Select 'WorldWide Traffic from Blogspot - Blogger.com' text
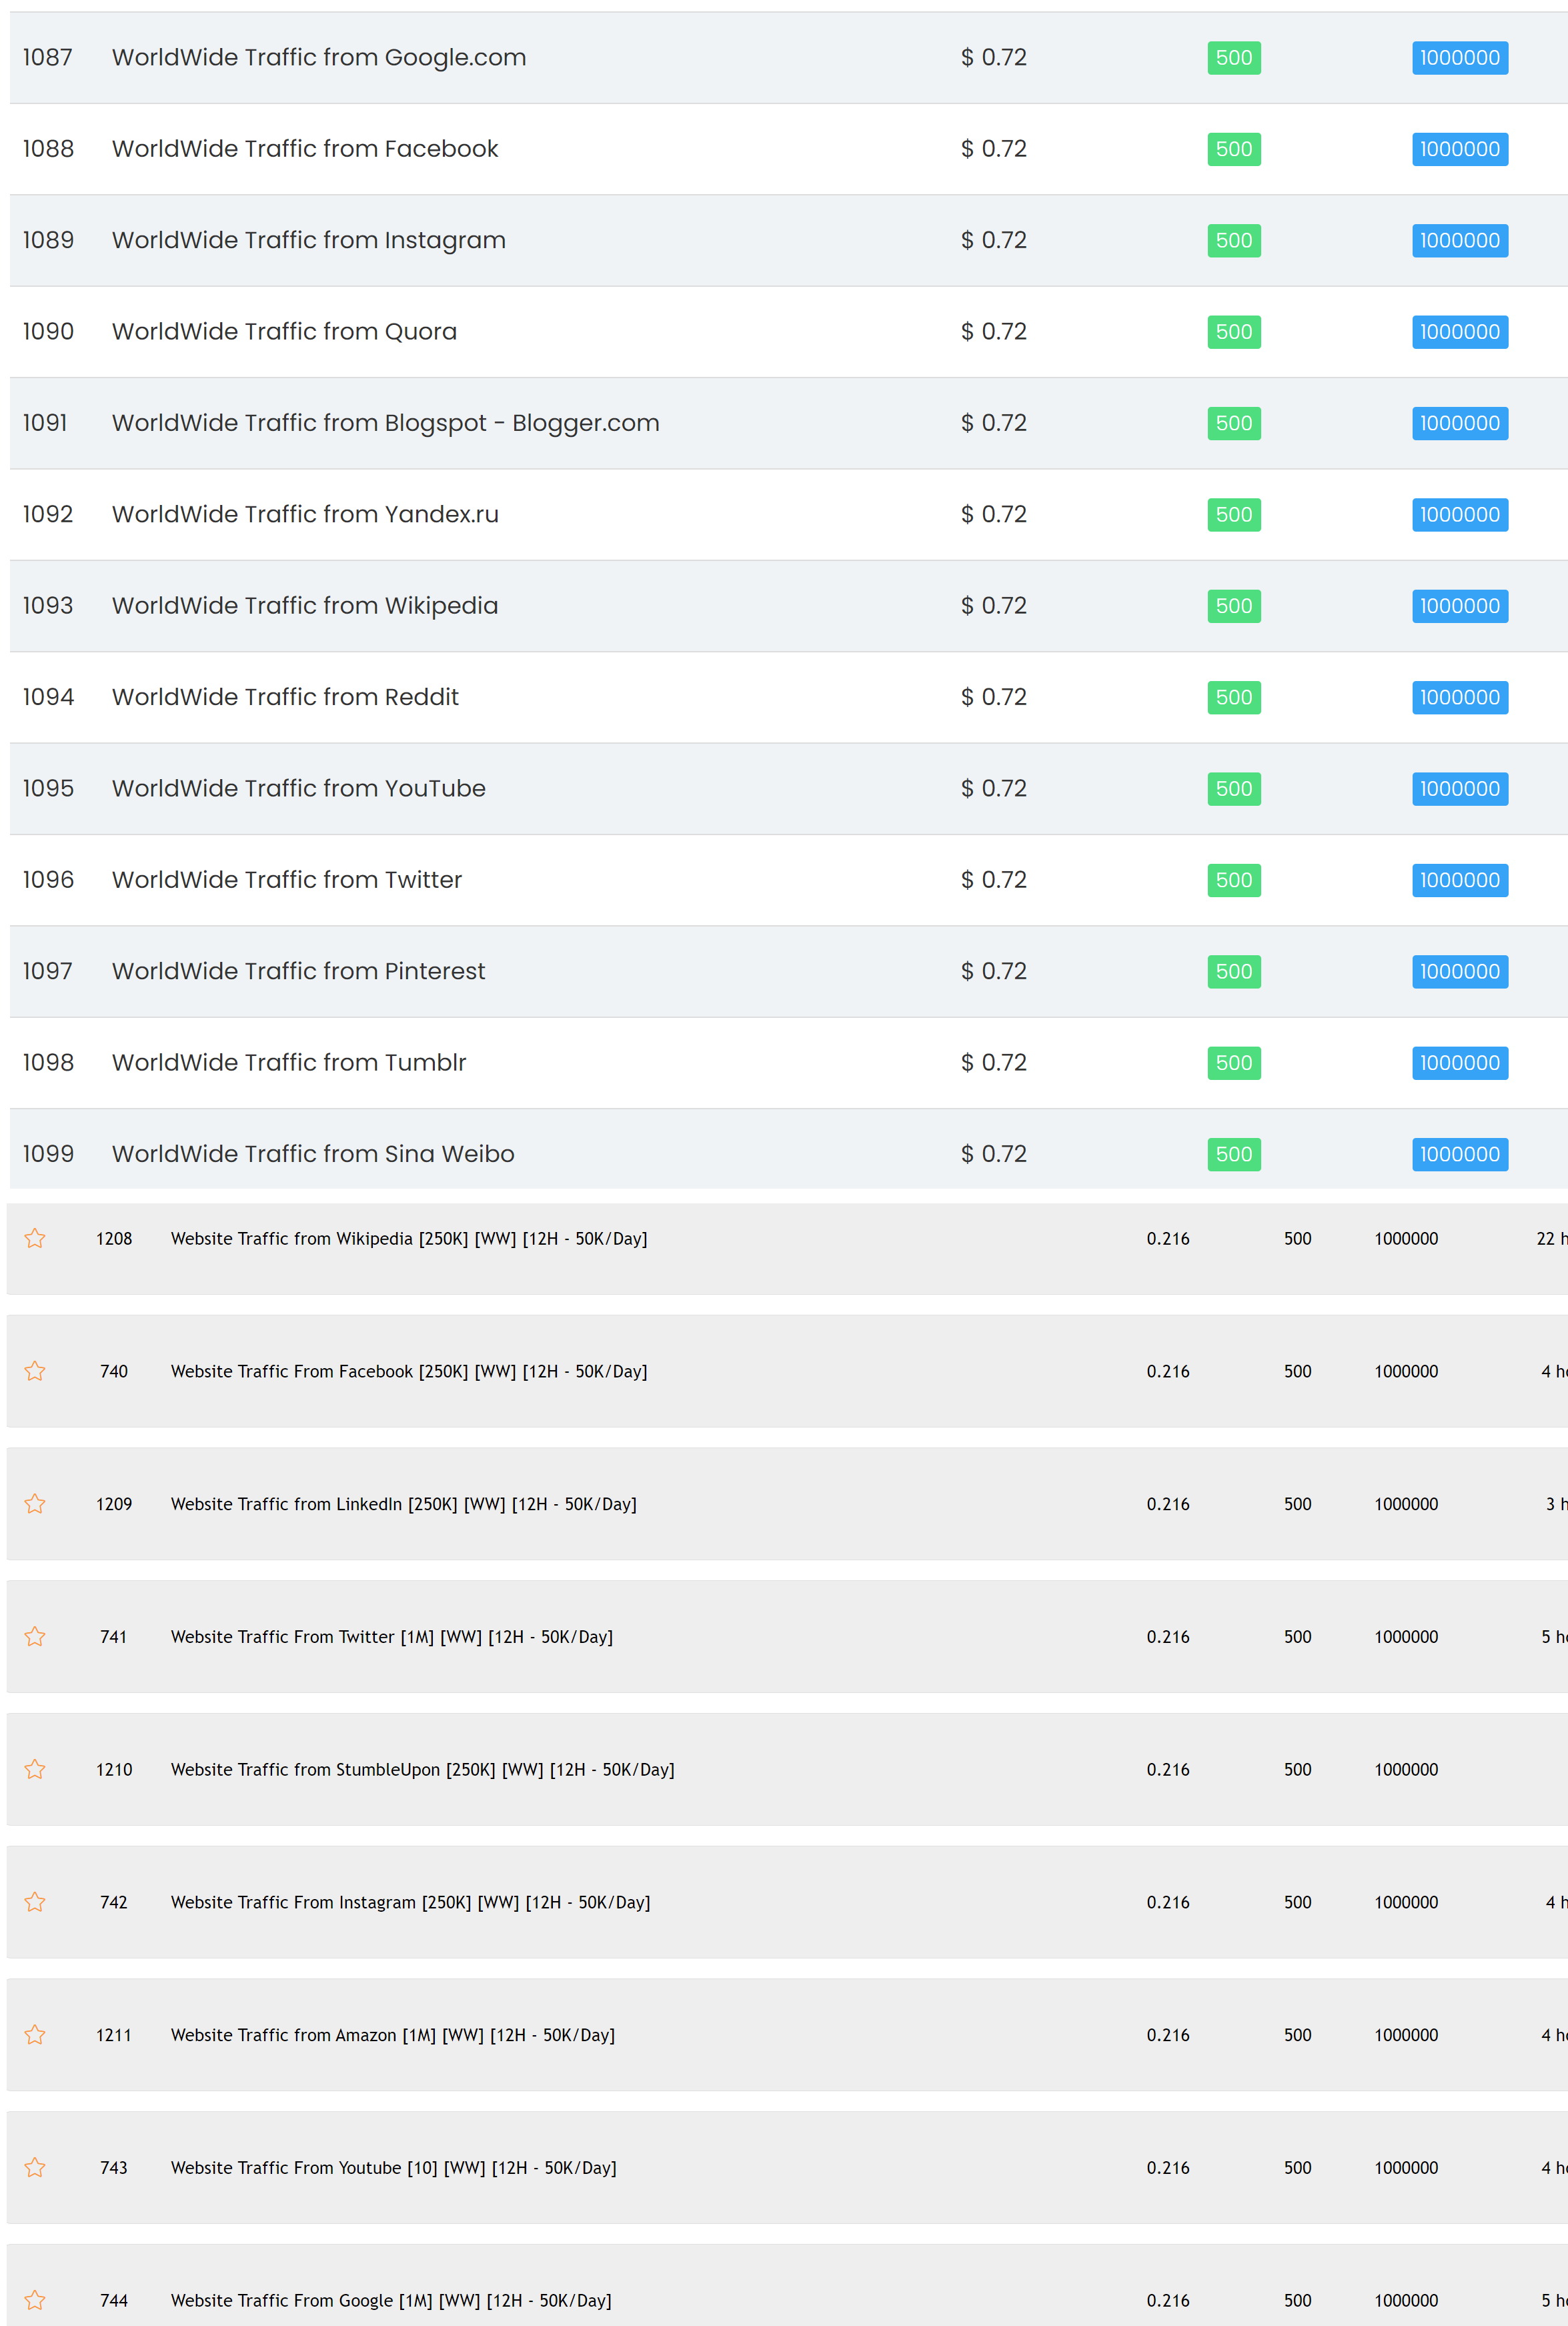1568x2326 pixels. click(386, 423)
